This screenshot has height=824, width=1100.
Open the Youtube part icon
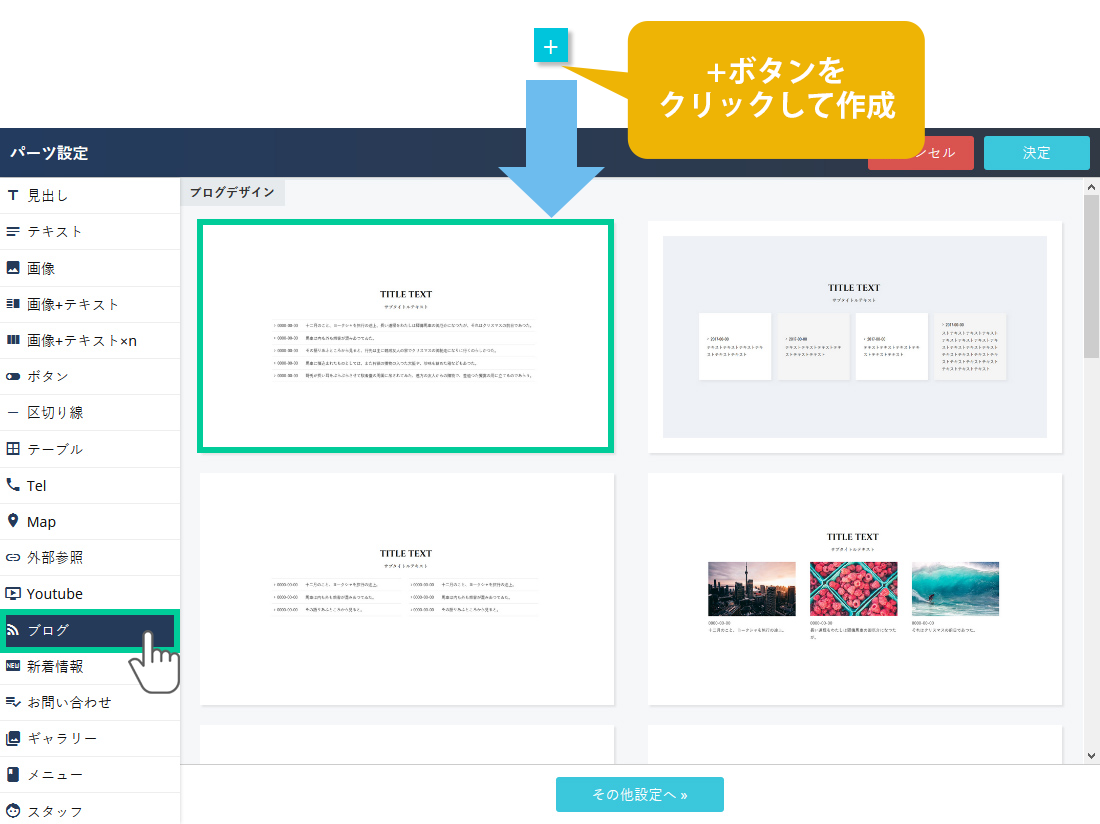(13, 594)
